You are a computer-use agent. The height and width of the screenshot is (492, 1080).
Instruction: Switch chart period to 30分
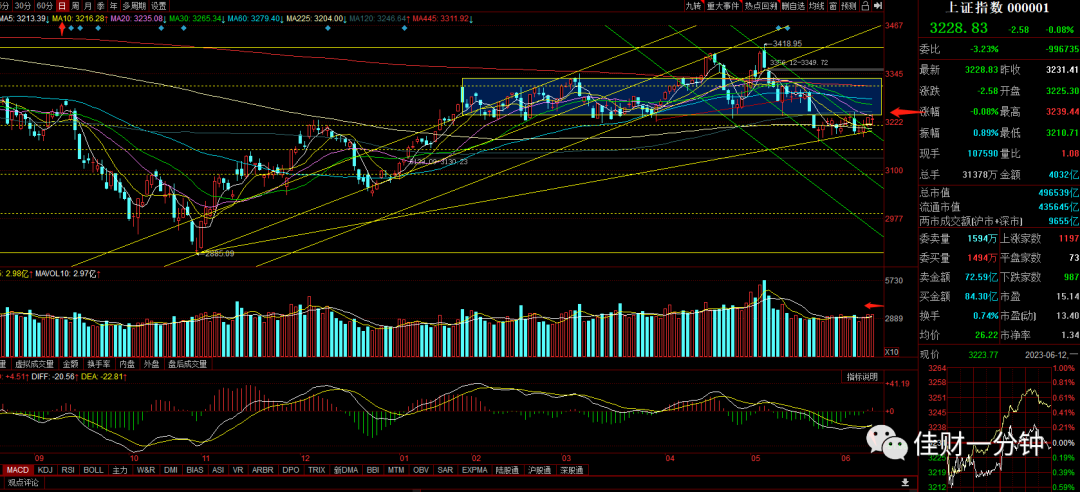coord(23,6)
